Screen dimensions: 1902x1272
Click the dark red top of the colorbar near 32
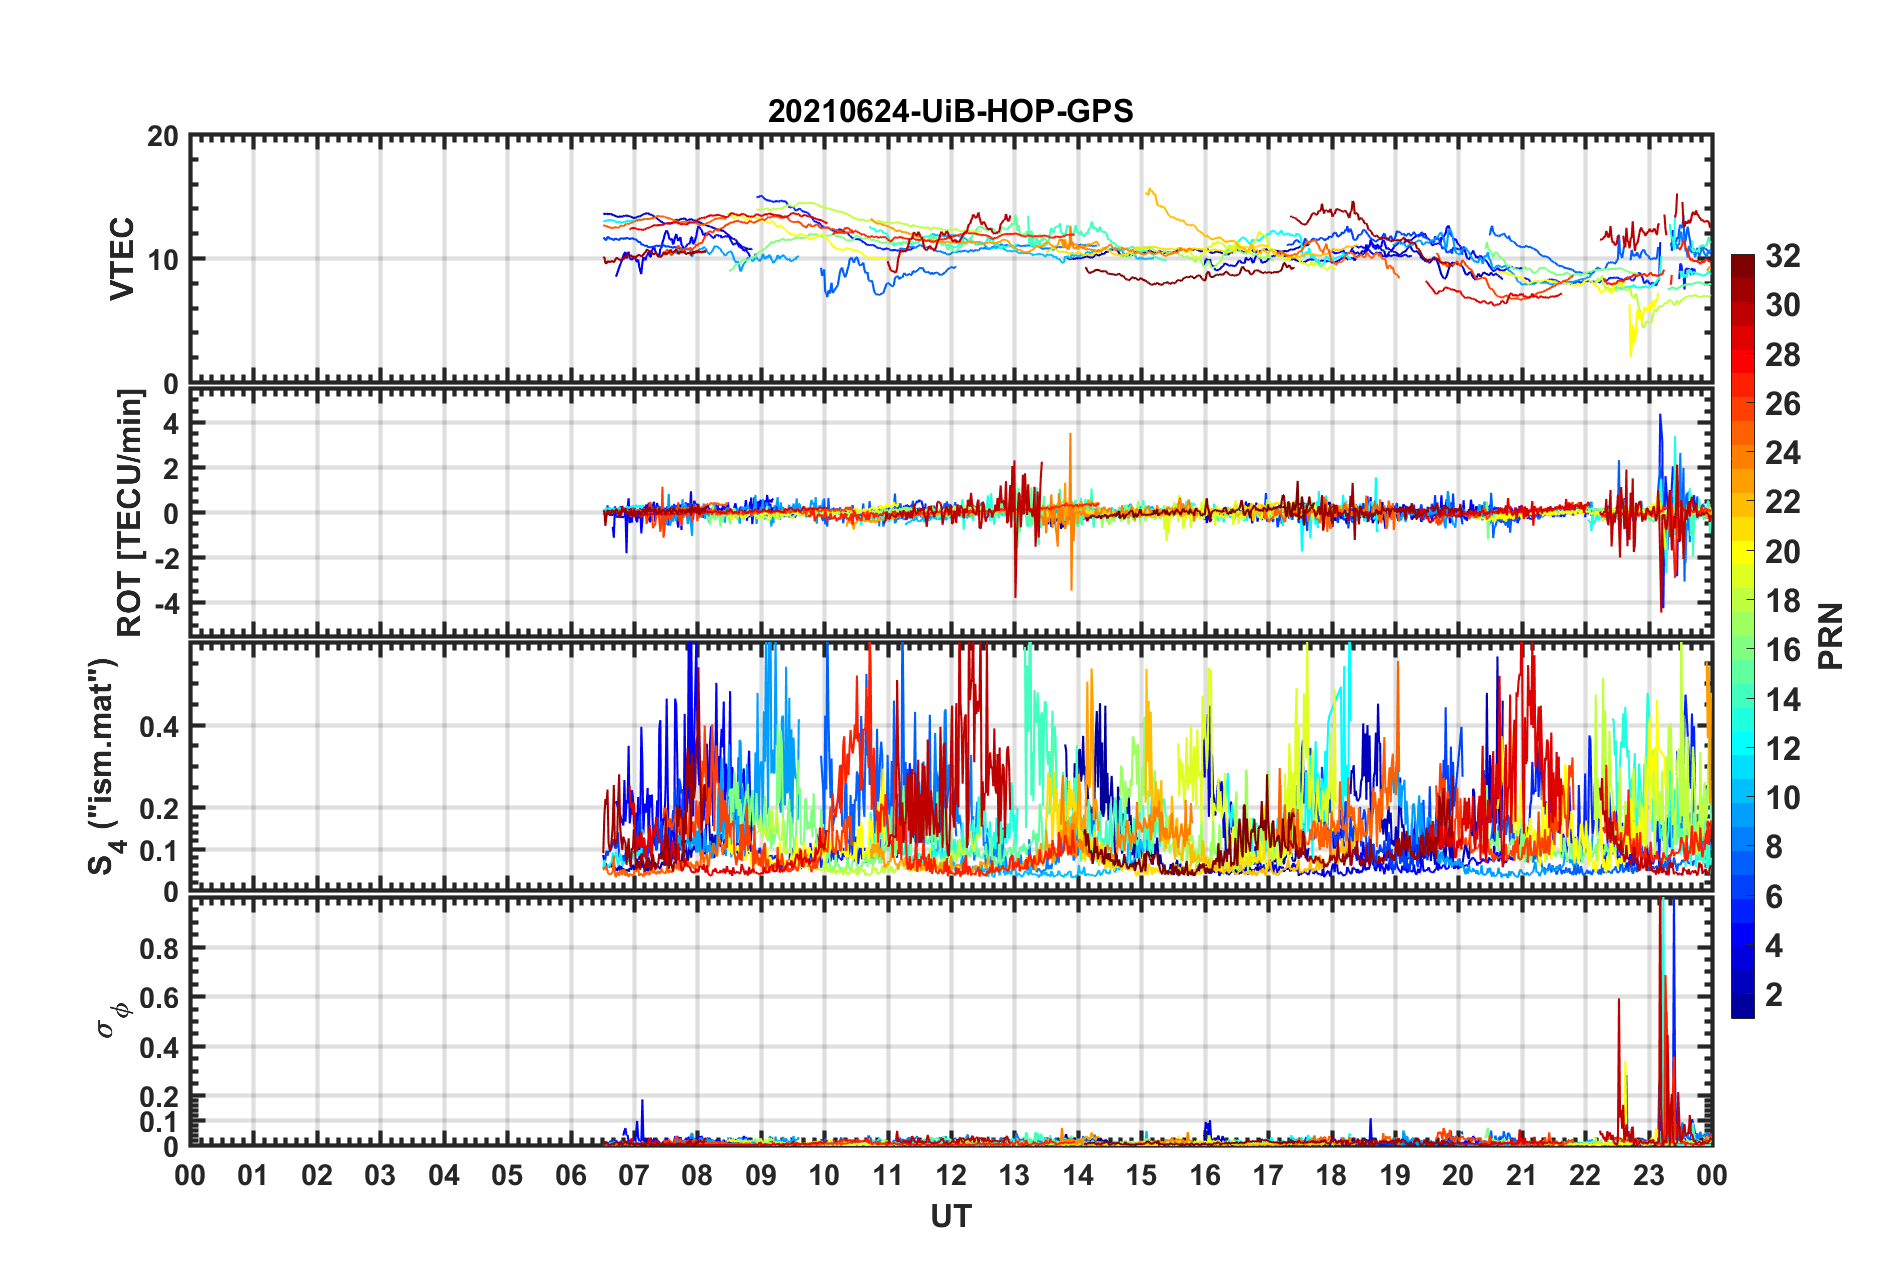[1742, 262]
